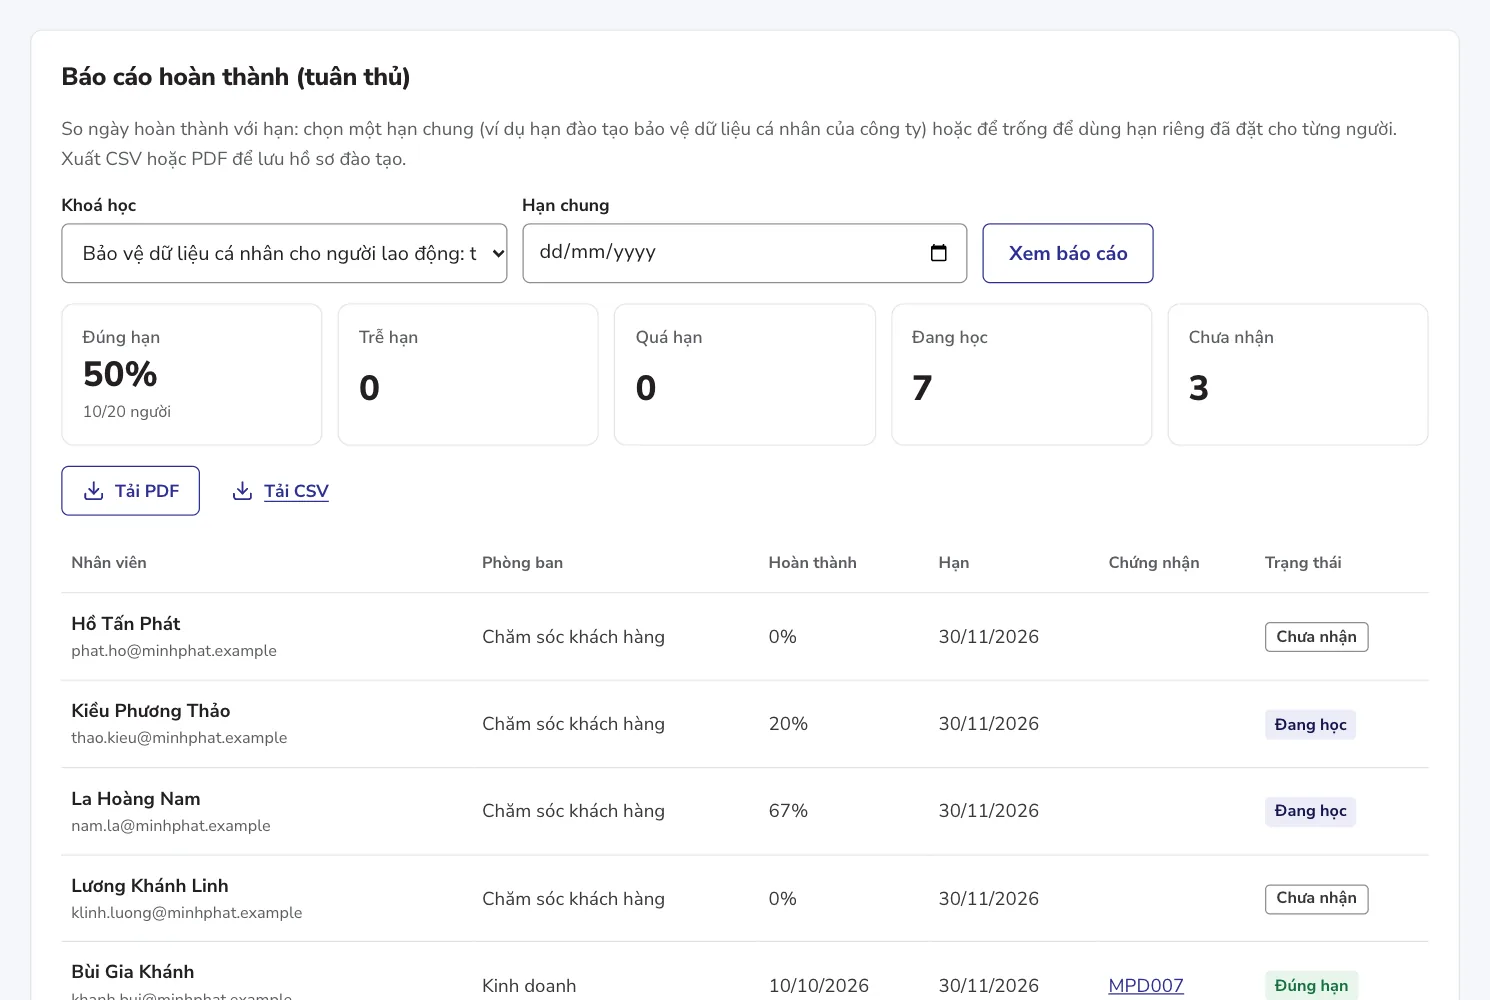Viewport: 1490px width, 1000px height.
Task: Click Hồ Tấn Phát's Chưa nhận status badge
Action: [x=1316, y=637]
